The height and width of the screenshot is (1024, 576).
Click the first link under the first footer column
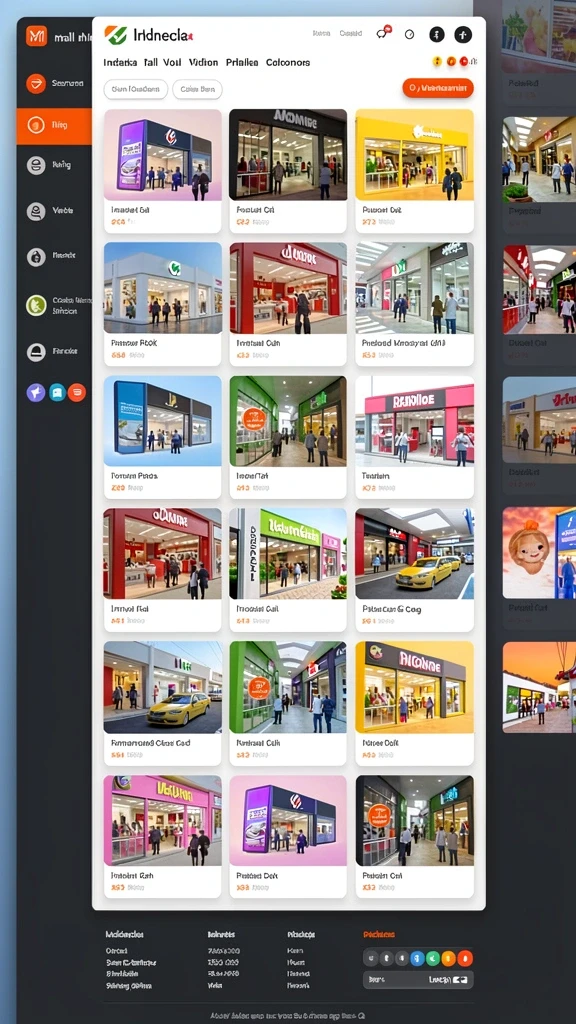(116, 951)
